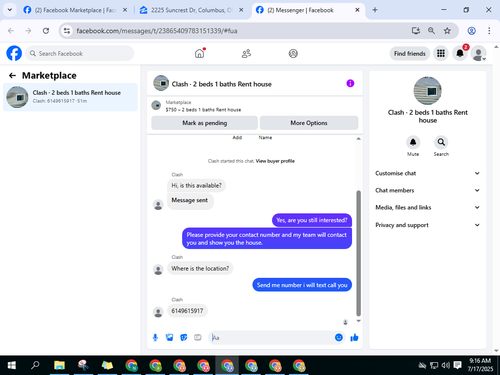Click the install app icon in address bar

415,31
